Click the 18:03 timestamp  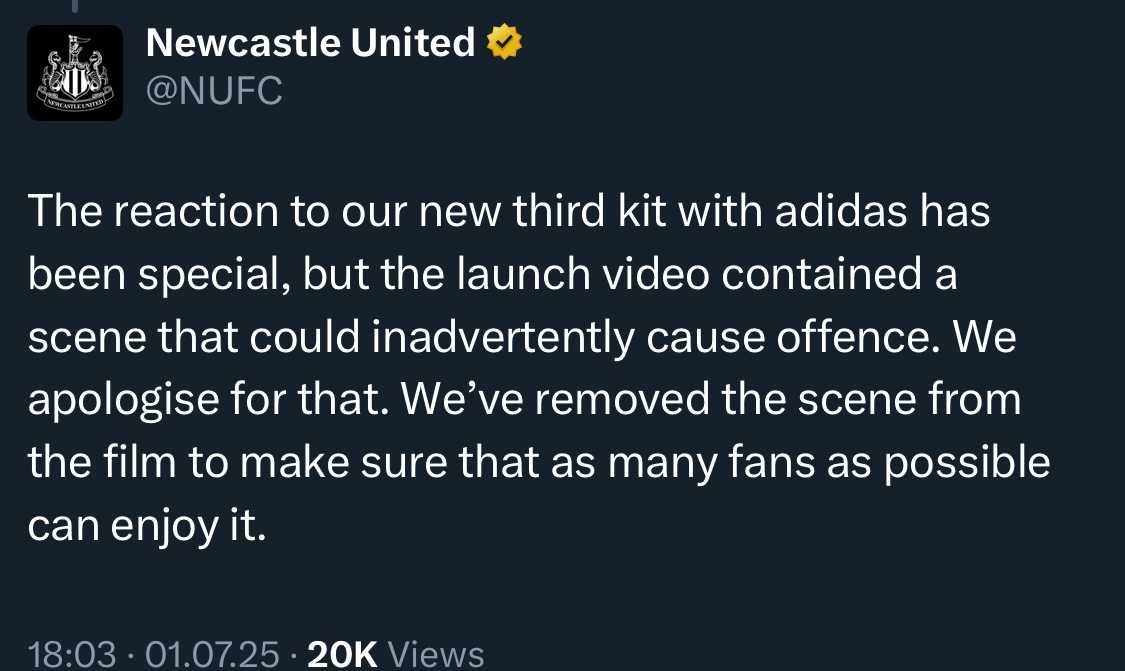tap(72, 654)
